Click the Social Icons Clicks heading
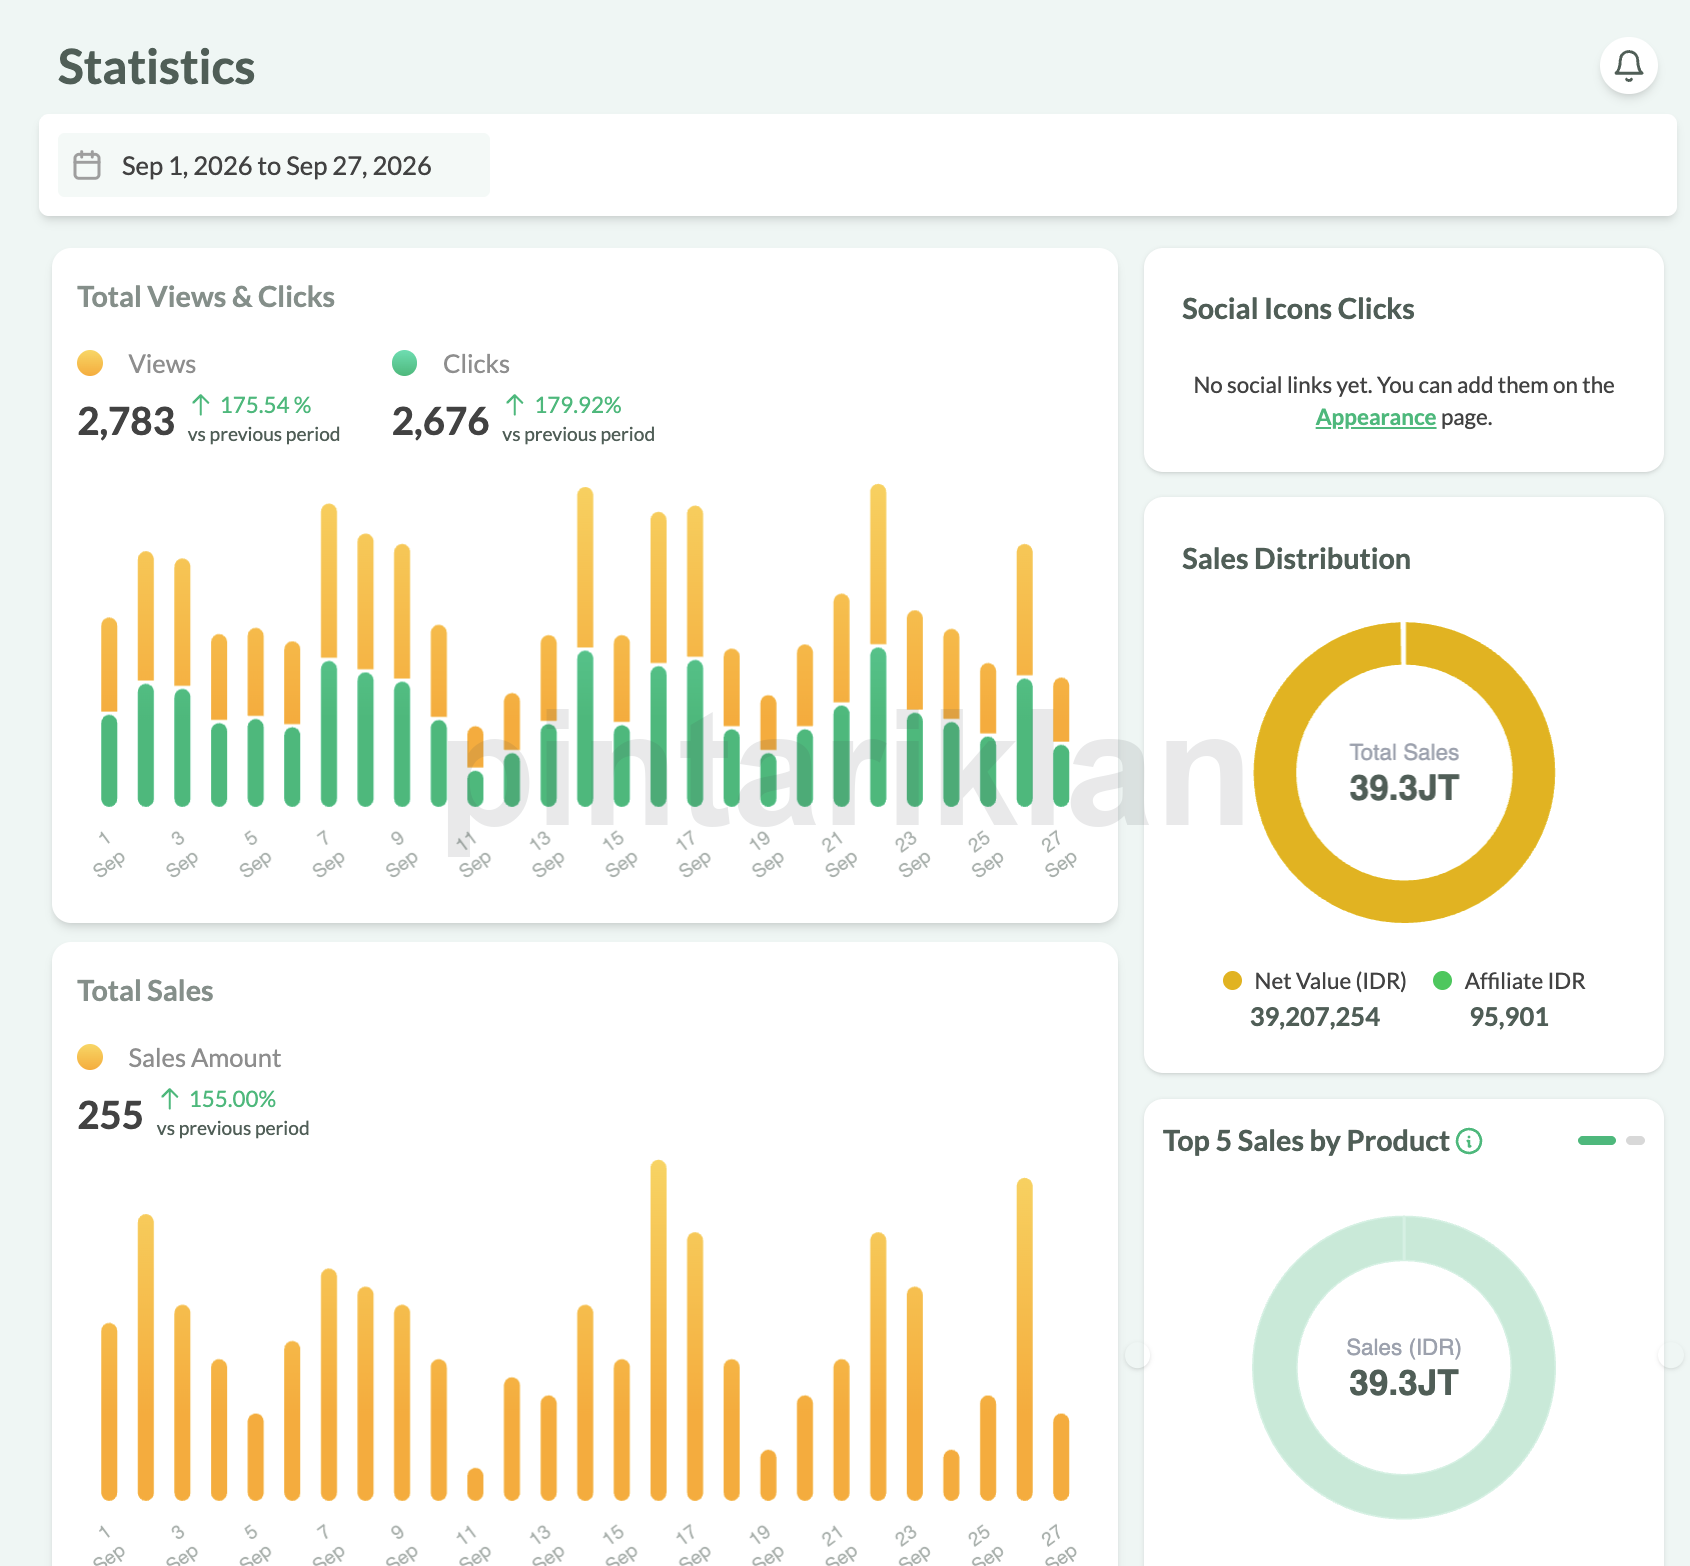 (x=1298, y=309)
